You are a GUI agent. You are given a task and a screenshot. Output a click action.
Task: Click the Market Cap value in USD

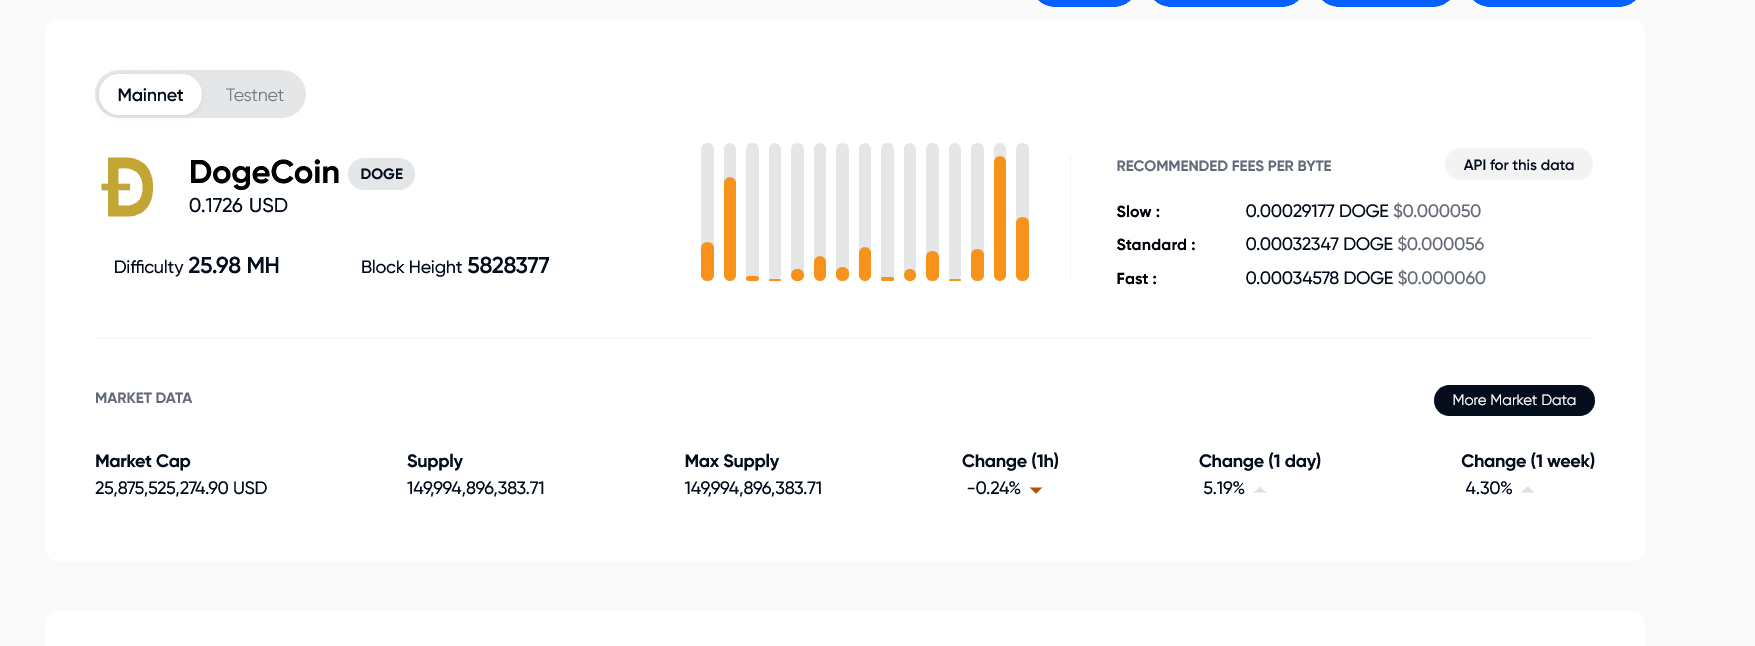coord(181,488)
